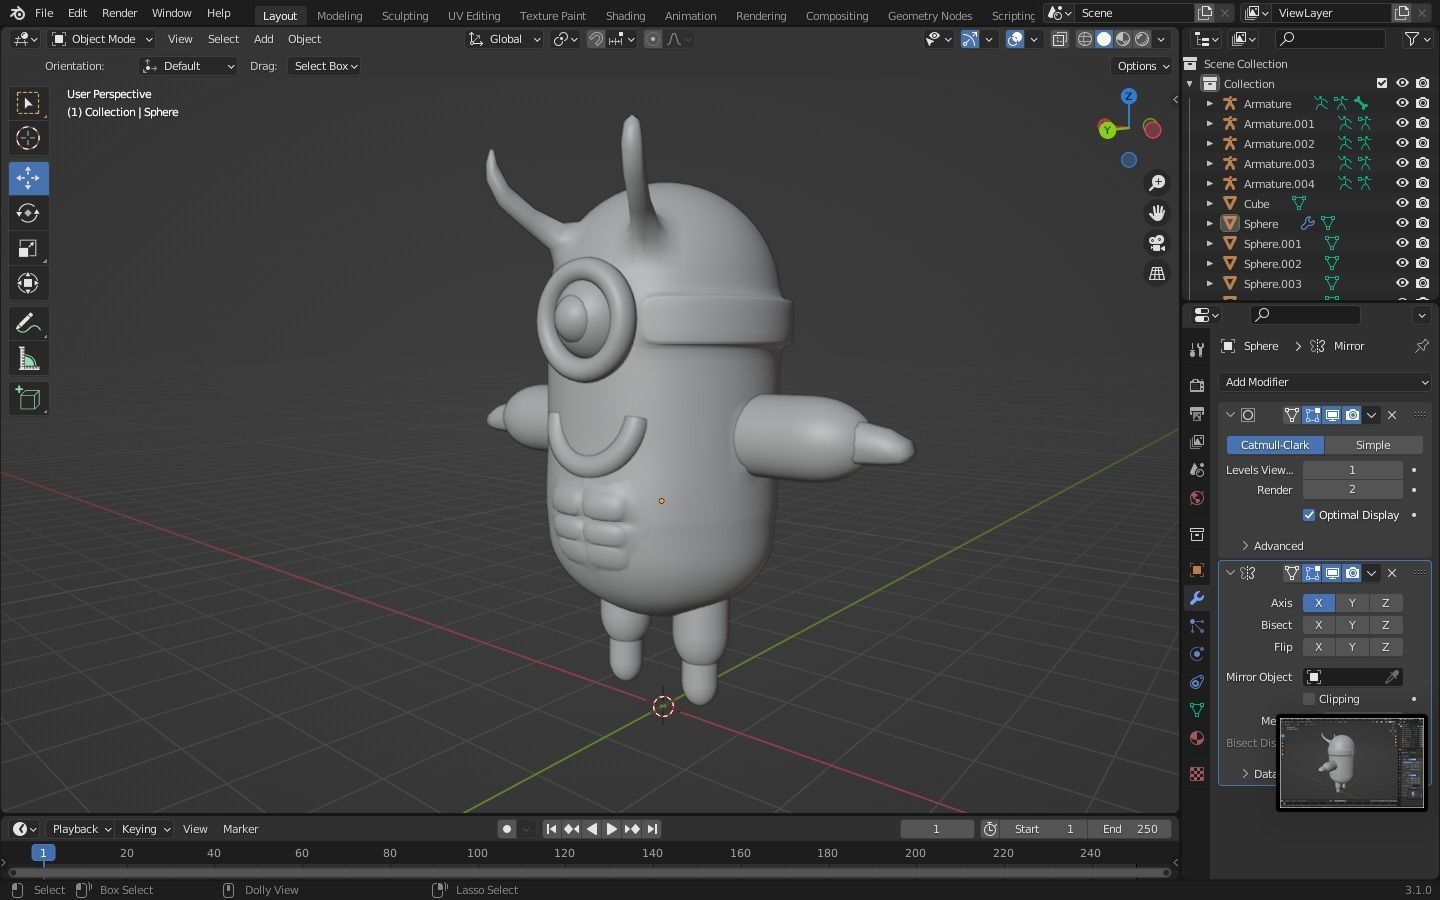This screenshot has width=1440, height=900.
Task: Toggle visibility of Sphere.002
Action: (x=1402, y=263)
